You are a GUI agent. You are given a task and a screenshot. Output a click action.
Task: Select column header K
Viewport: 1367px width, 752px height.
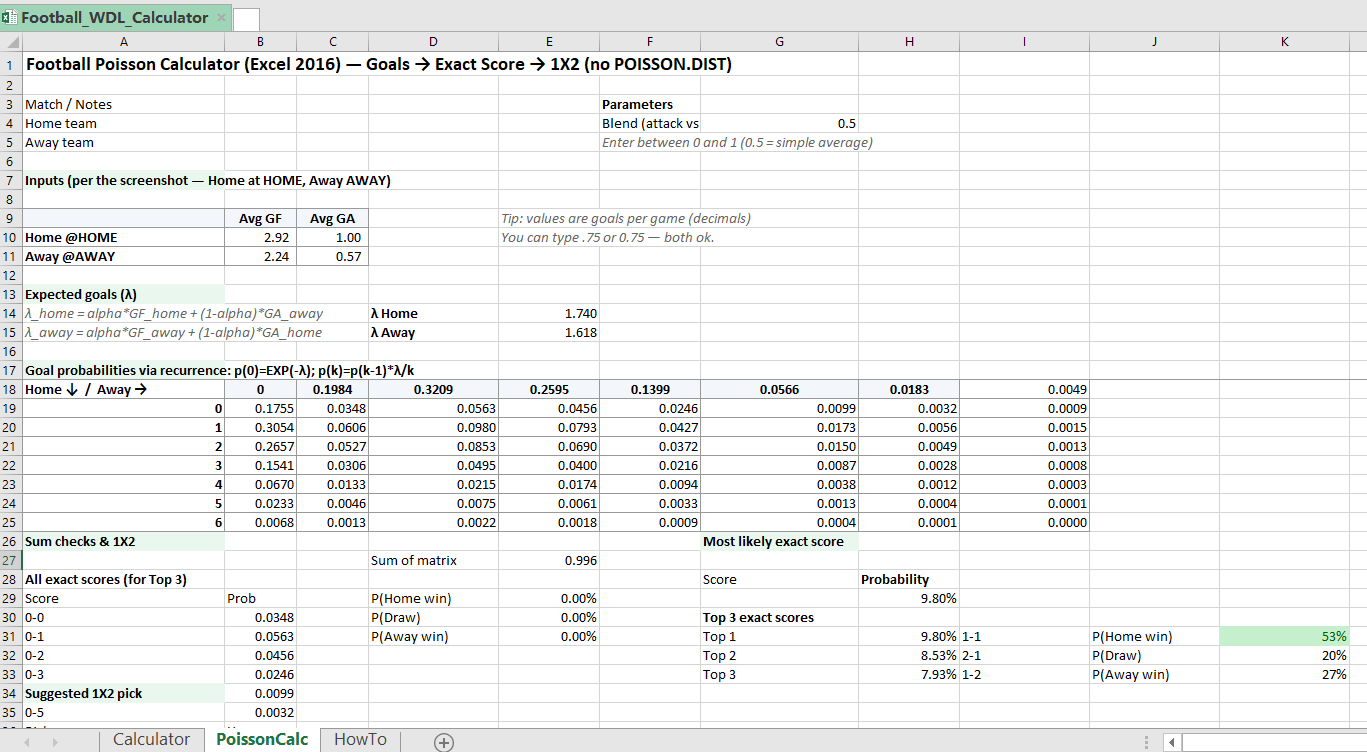(1284, 41)
